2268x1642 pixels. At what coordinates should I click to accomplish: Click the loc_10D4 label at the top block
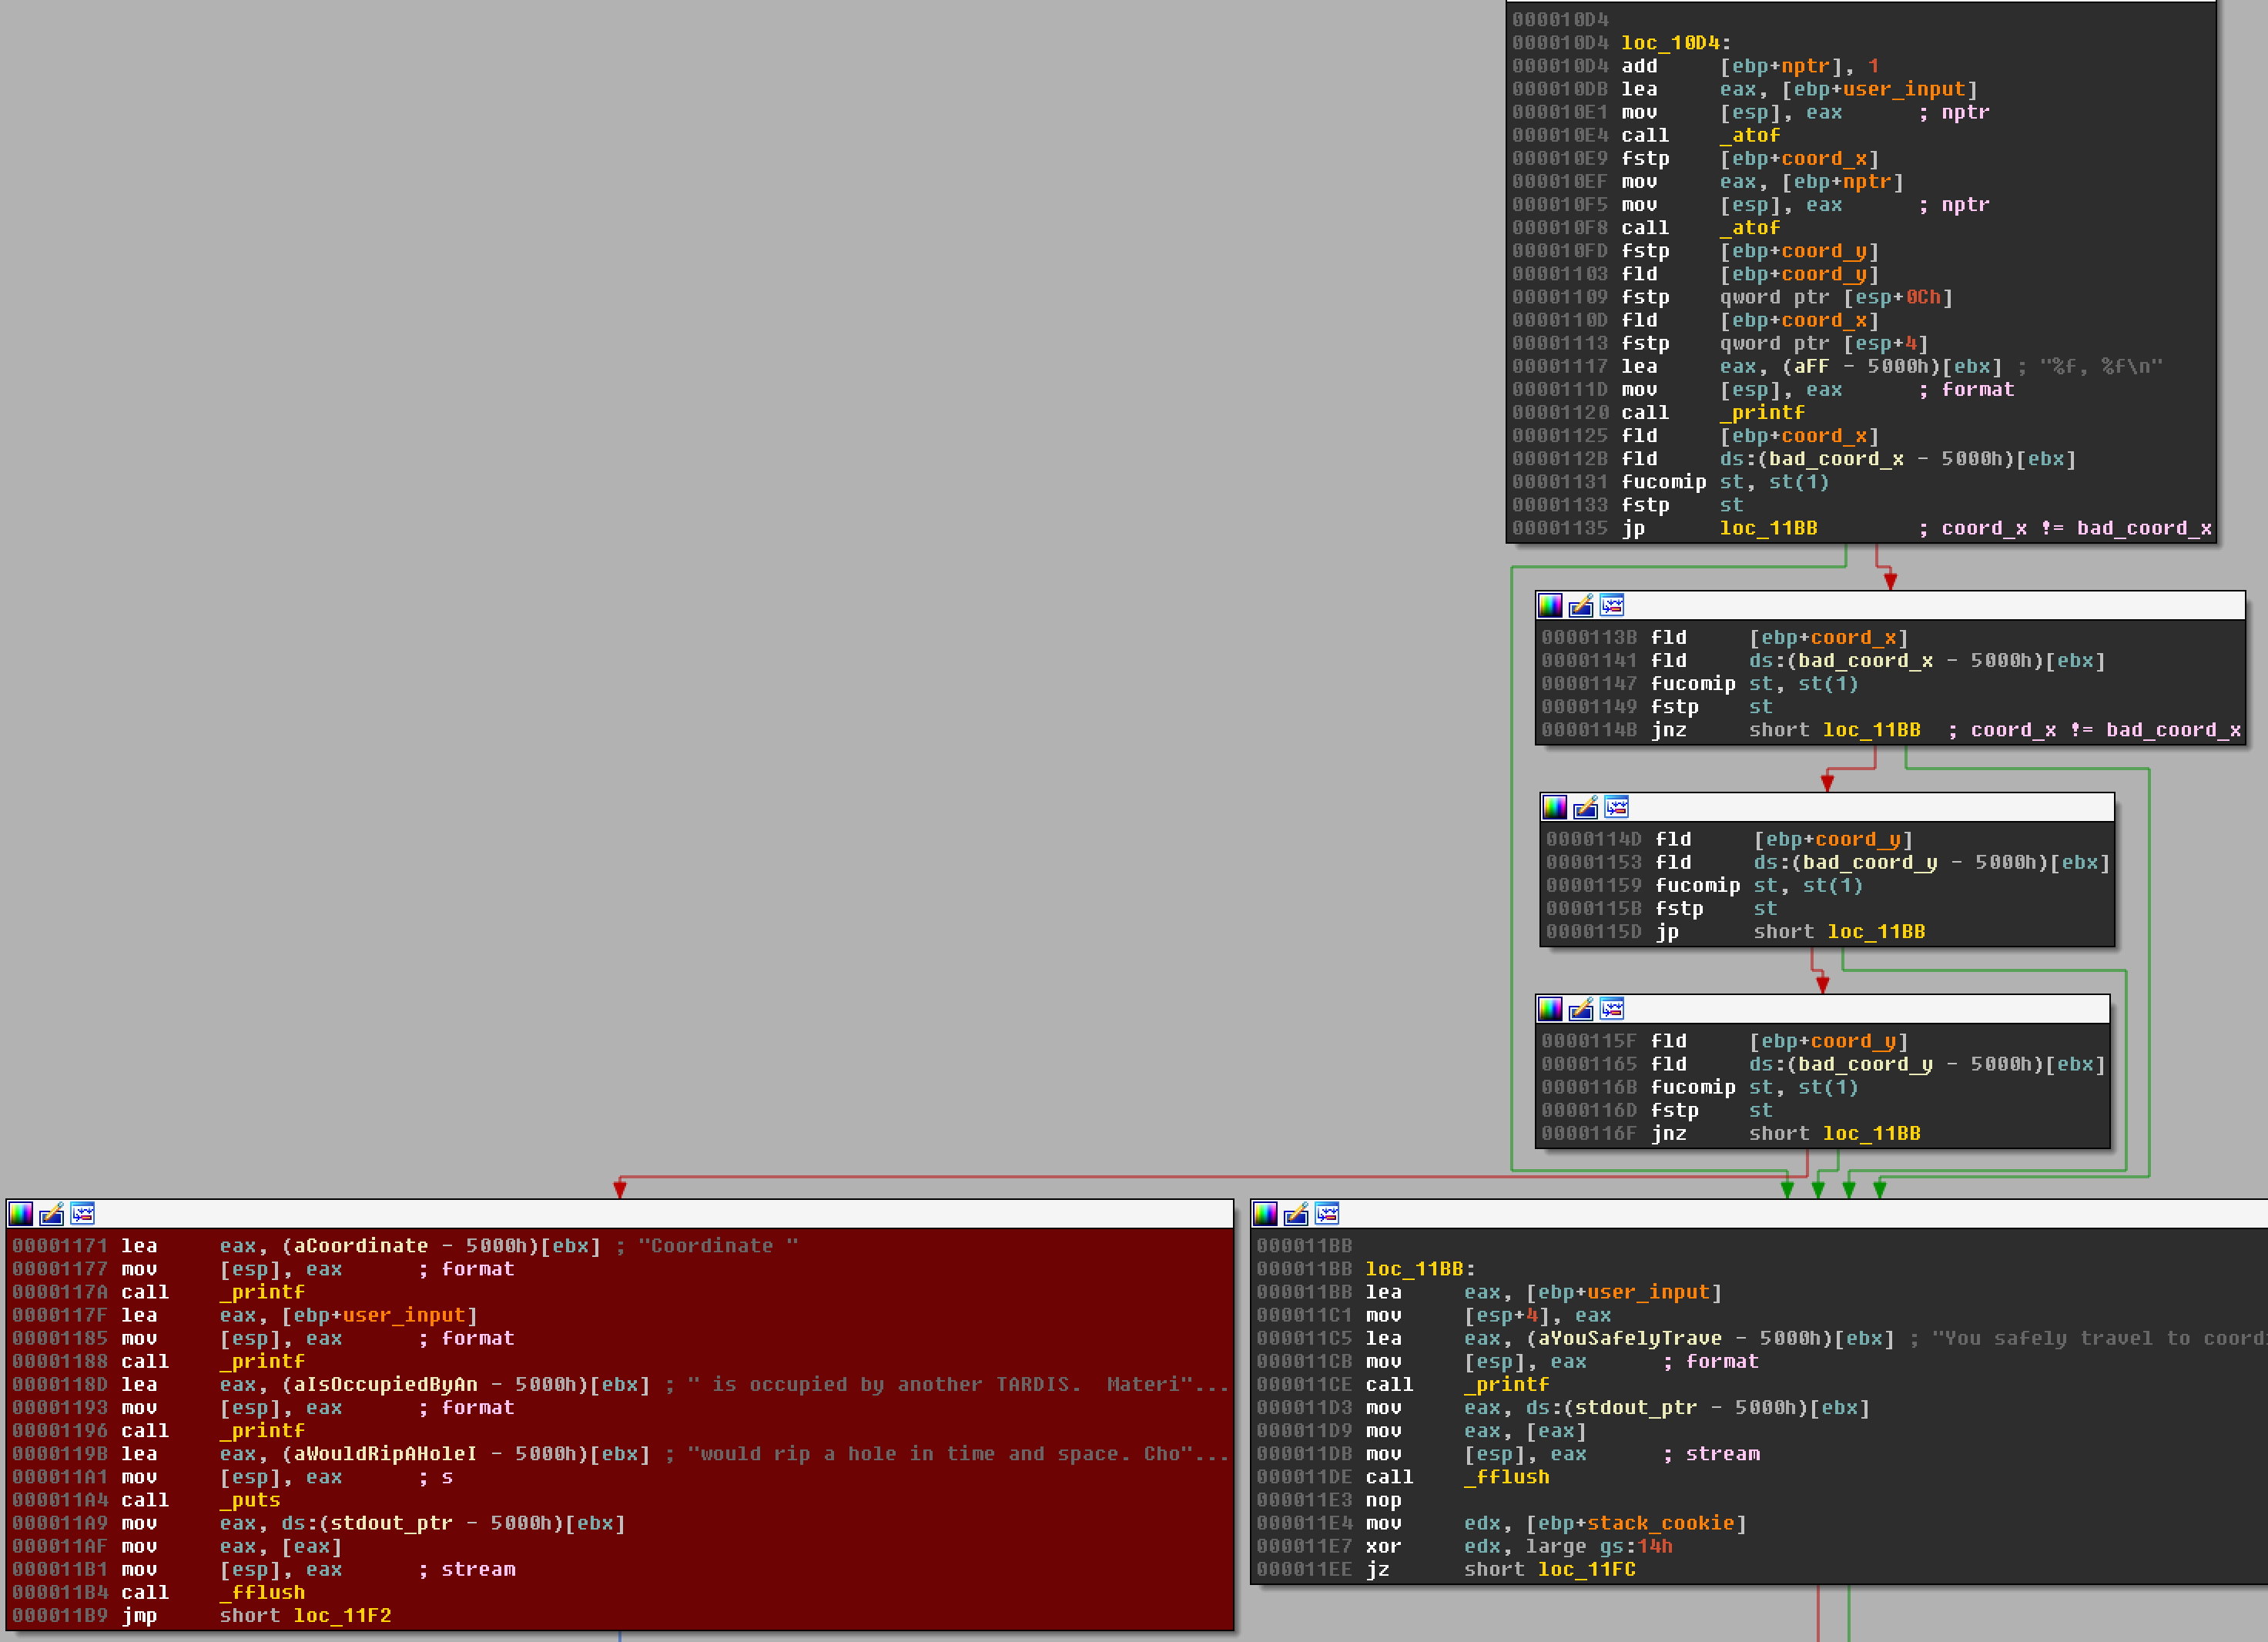point(1670,43)
